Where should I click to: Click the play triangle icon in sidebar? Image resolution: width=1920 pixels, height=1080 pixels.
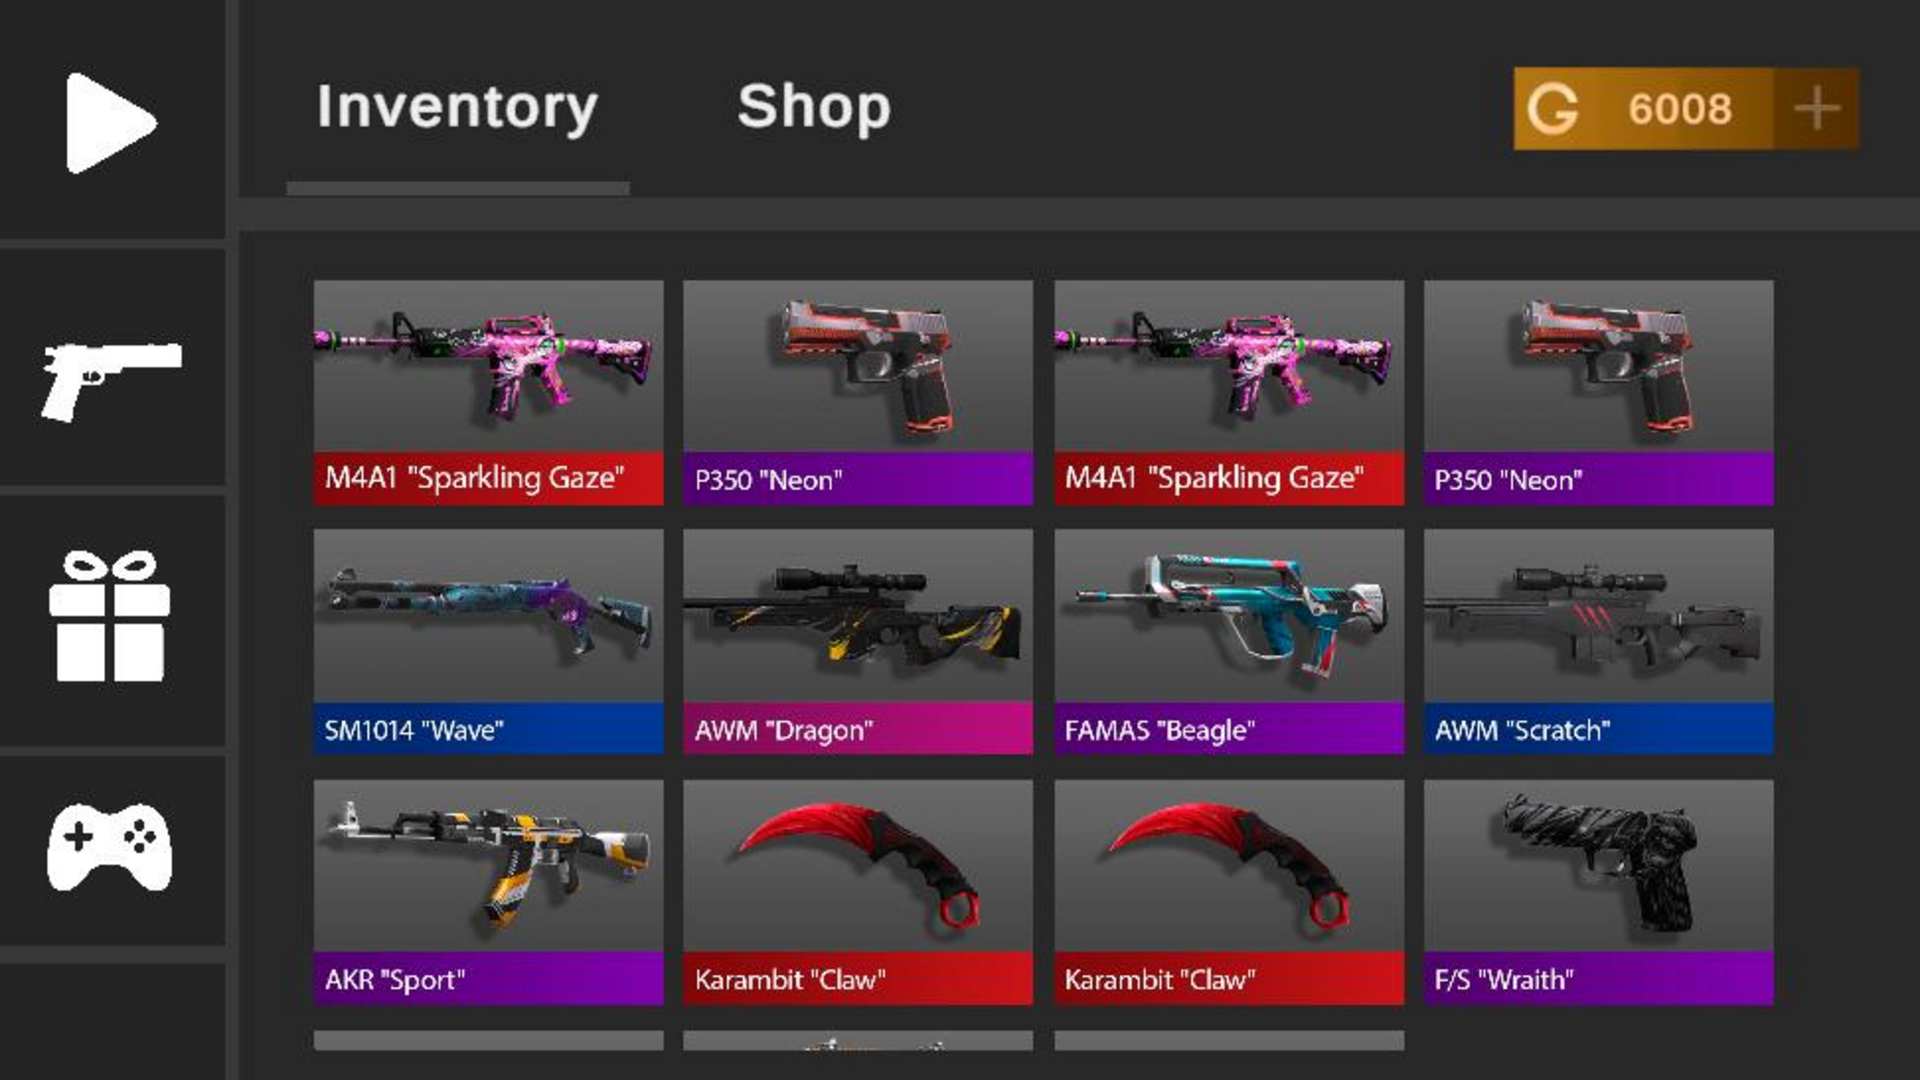click(x=111, y=123)
